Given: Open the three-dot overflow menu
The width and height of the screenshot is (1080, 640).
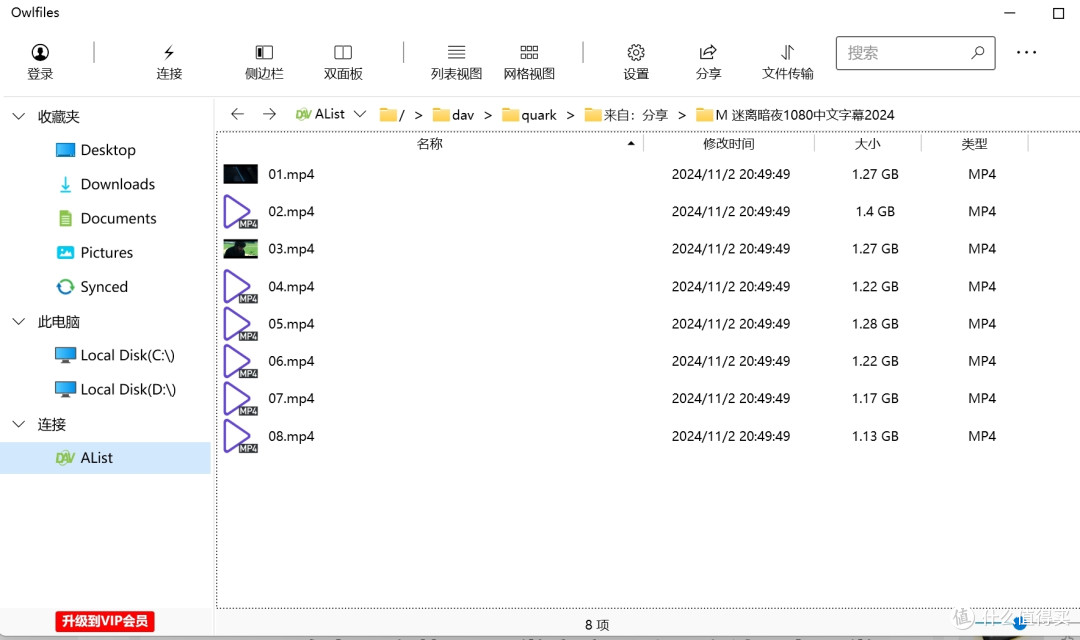Looking at the screenshot, I should 1027,52.
